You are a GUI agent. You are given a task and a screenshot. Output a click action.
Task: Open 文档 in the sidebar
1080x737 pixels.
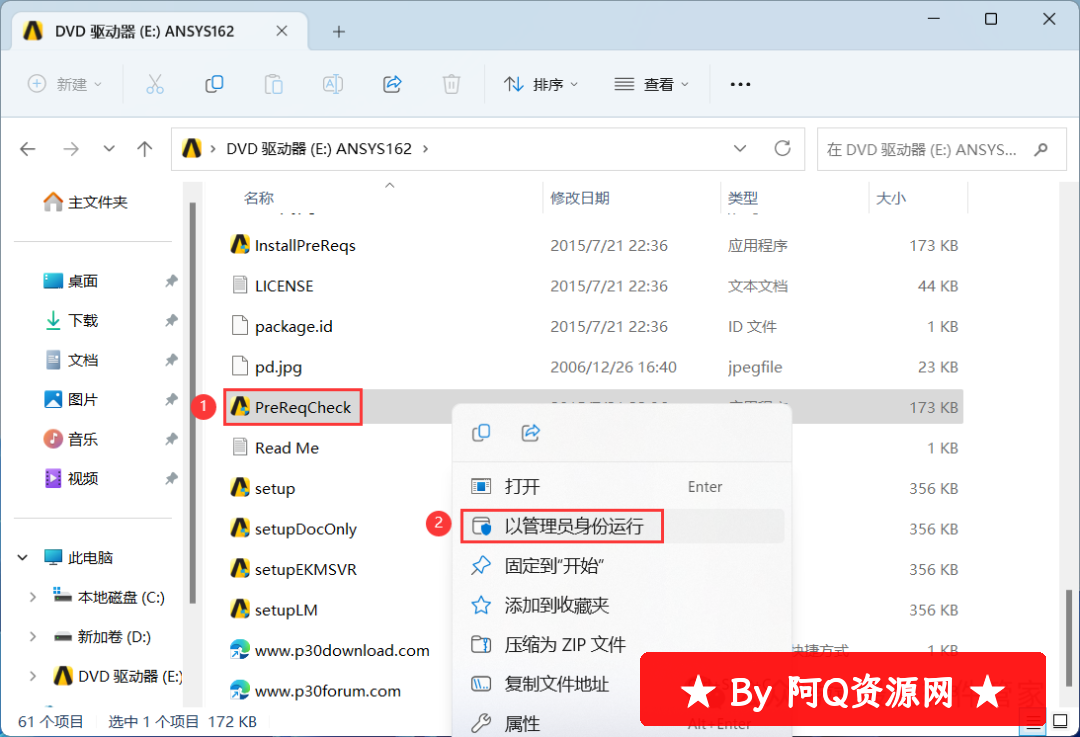(71, 360)
